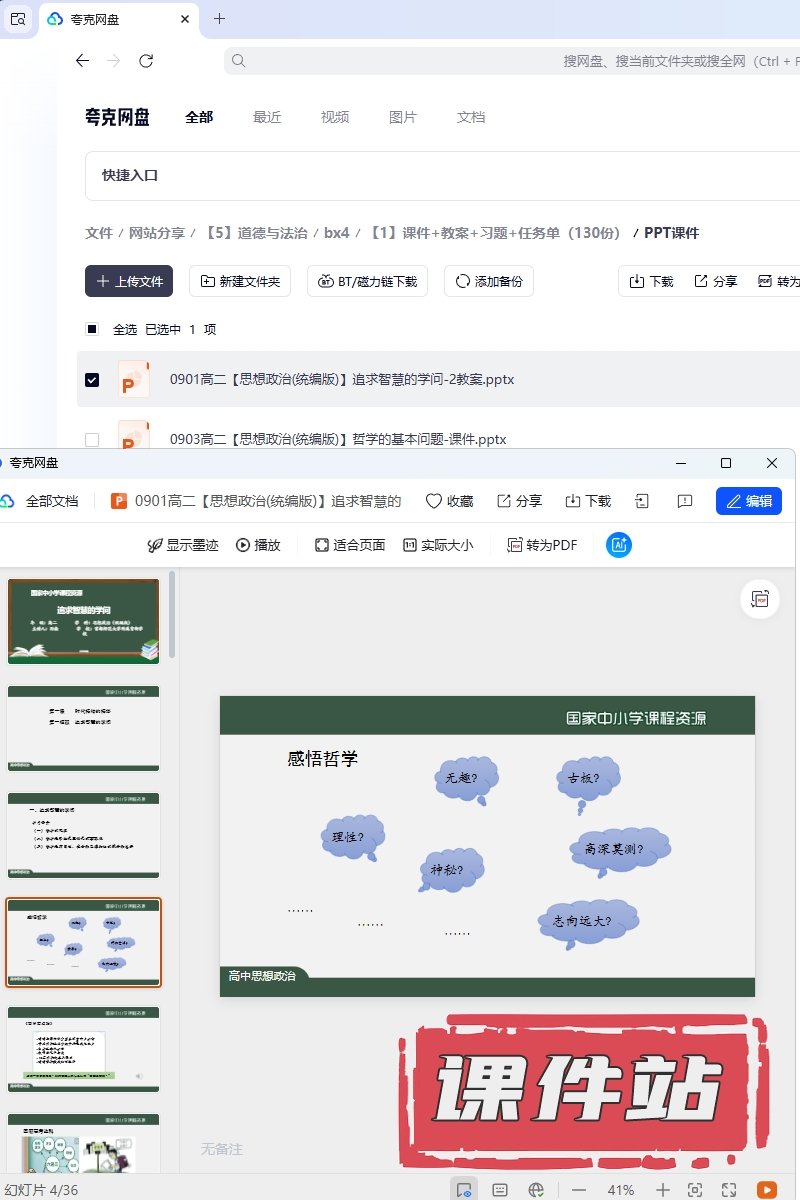Click the AI assistant icon in viewer toolbar

click(619, 545)
